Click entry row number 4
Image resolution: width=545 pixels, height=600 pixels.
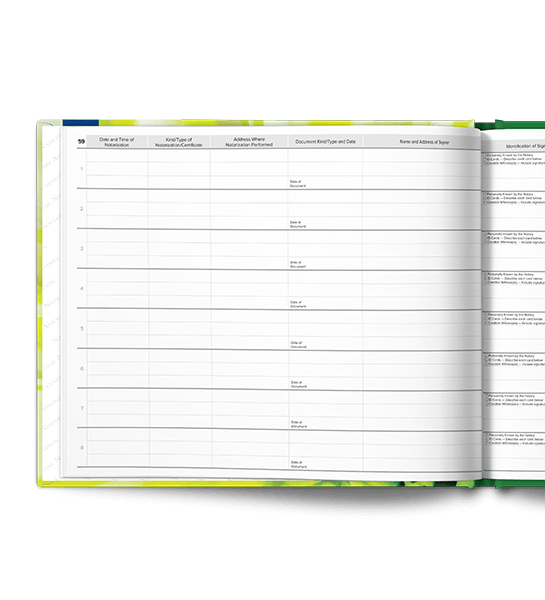pos(82,289)
